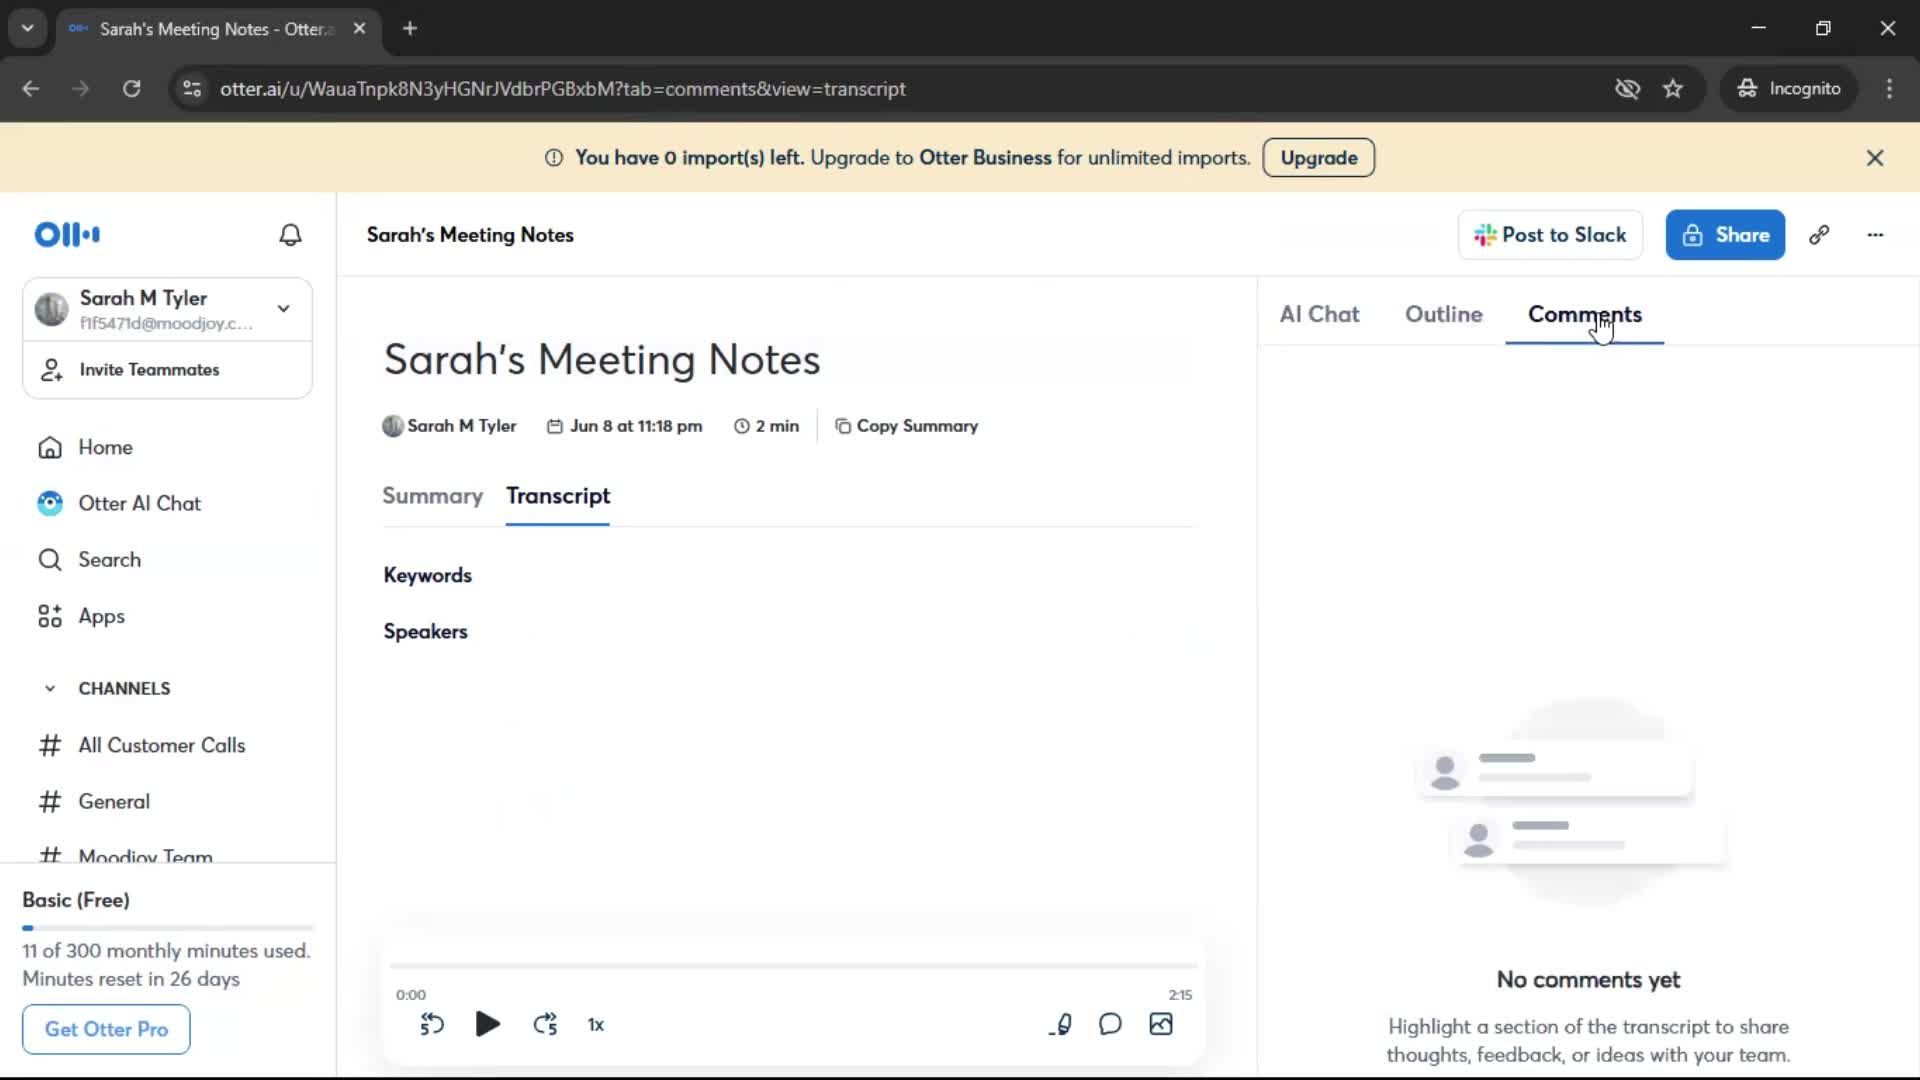Close the Sarah's Meeting Notes browser tab
Screen dimensions: 1920x1080
click(x=359, y=29)
